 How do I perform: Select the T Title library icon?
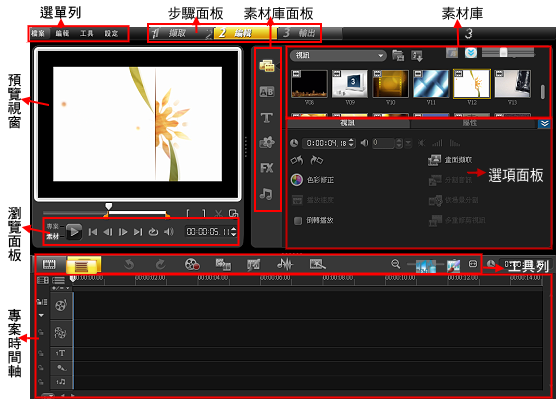tap(267, 117)
